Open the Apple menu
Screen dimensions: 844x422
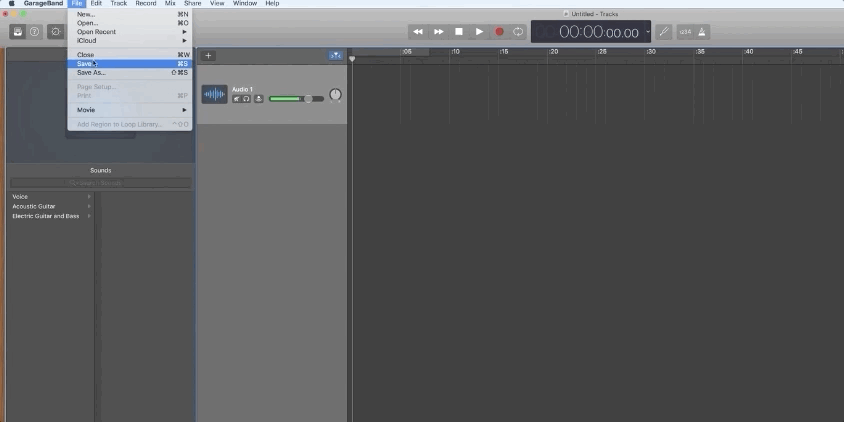click(x=11, y=3)
